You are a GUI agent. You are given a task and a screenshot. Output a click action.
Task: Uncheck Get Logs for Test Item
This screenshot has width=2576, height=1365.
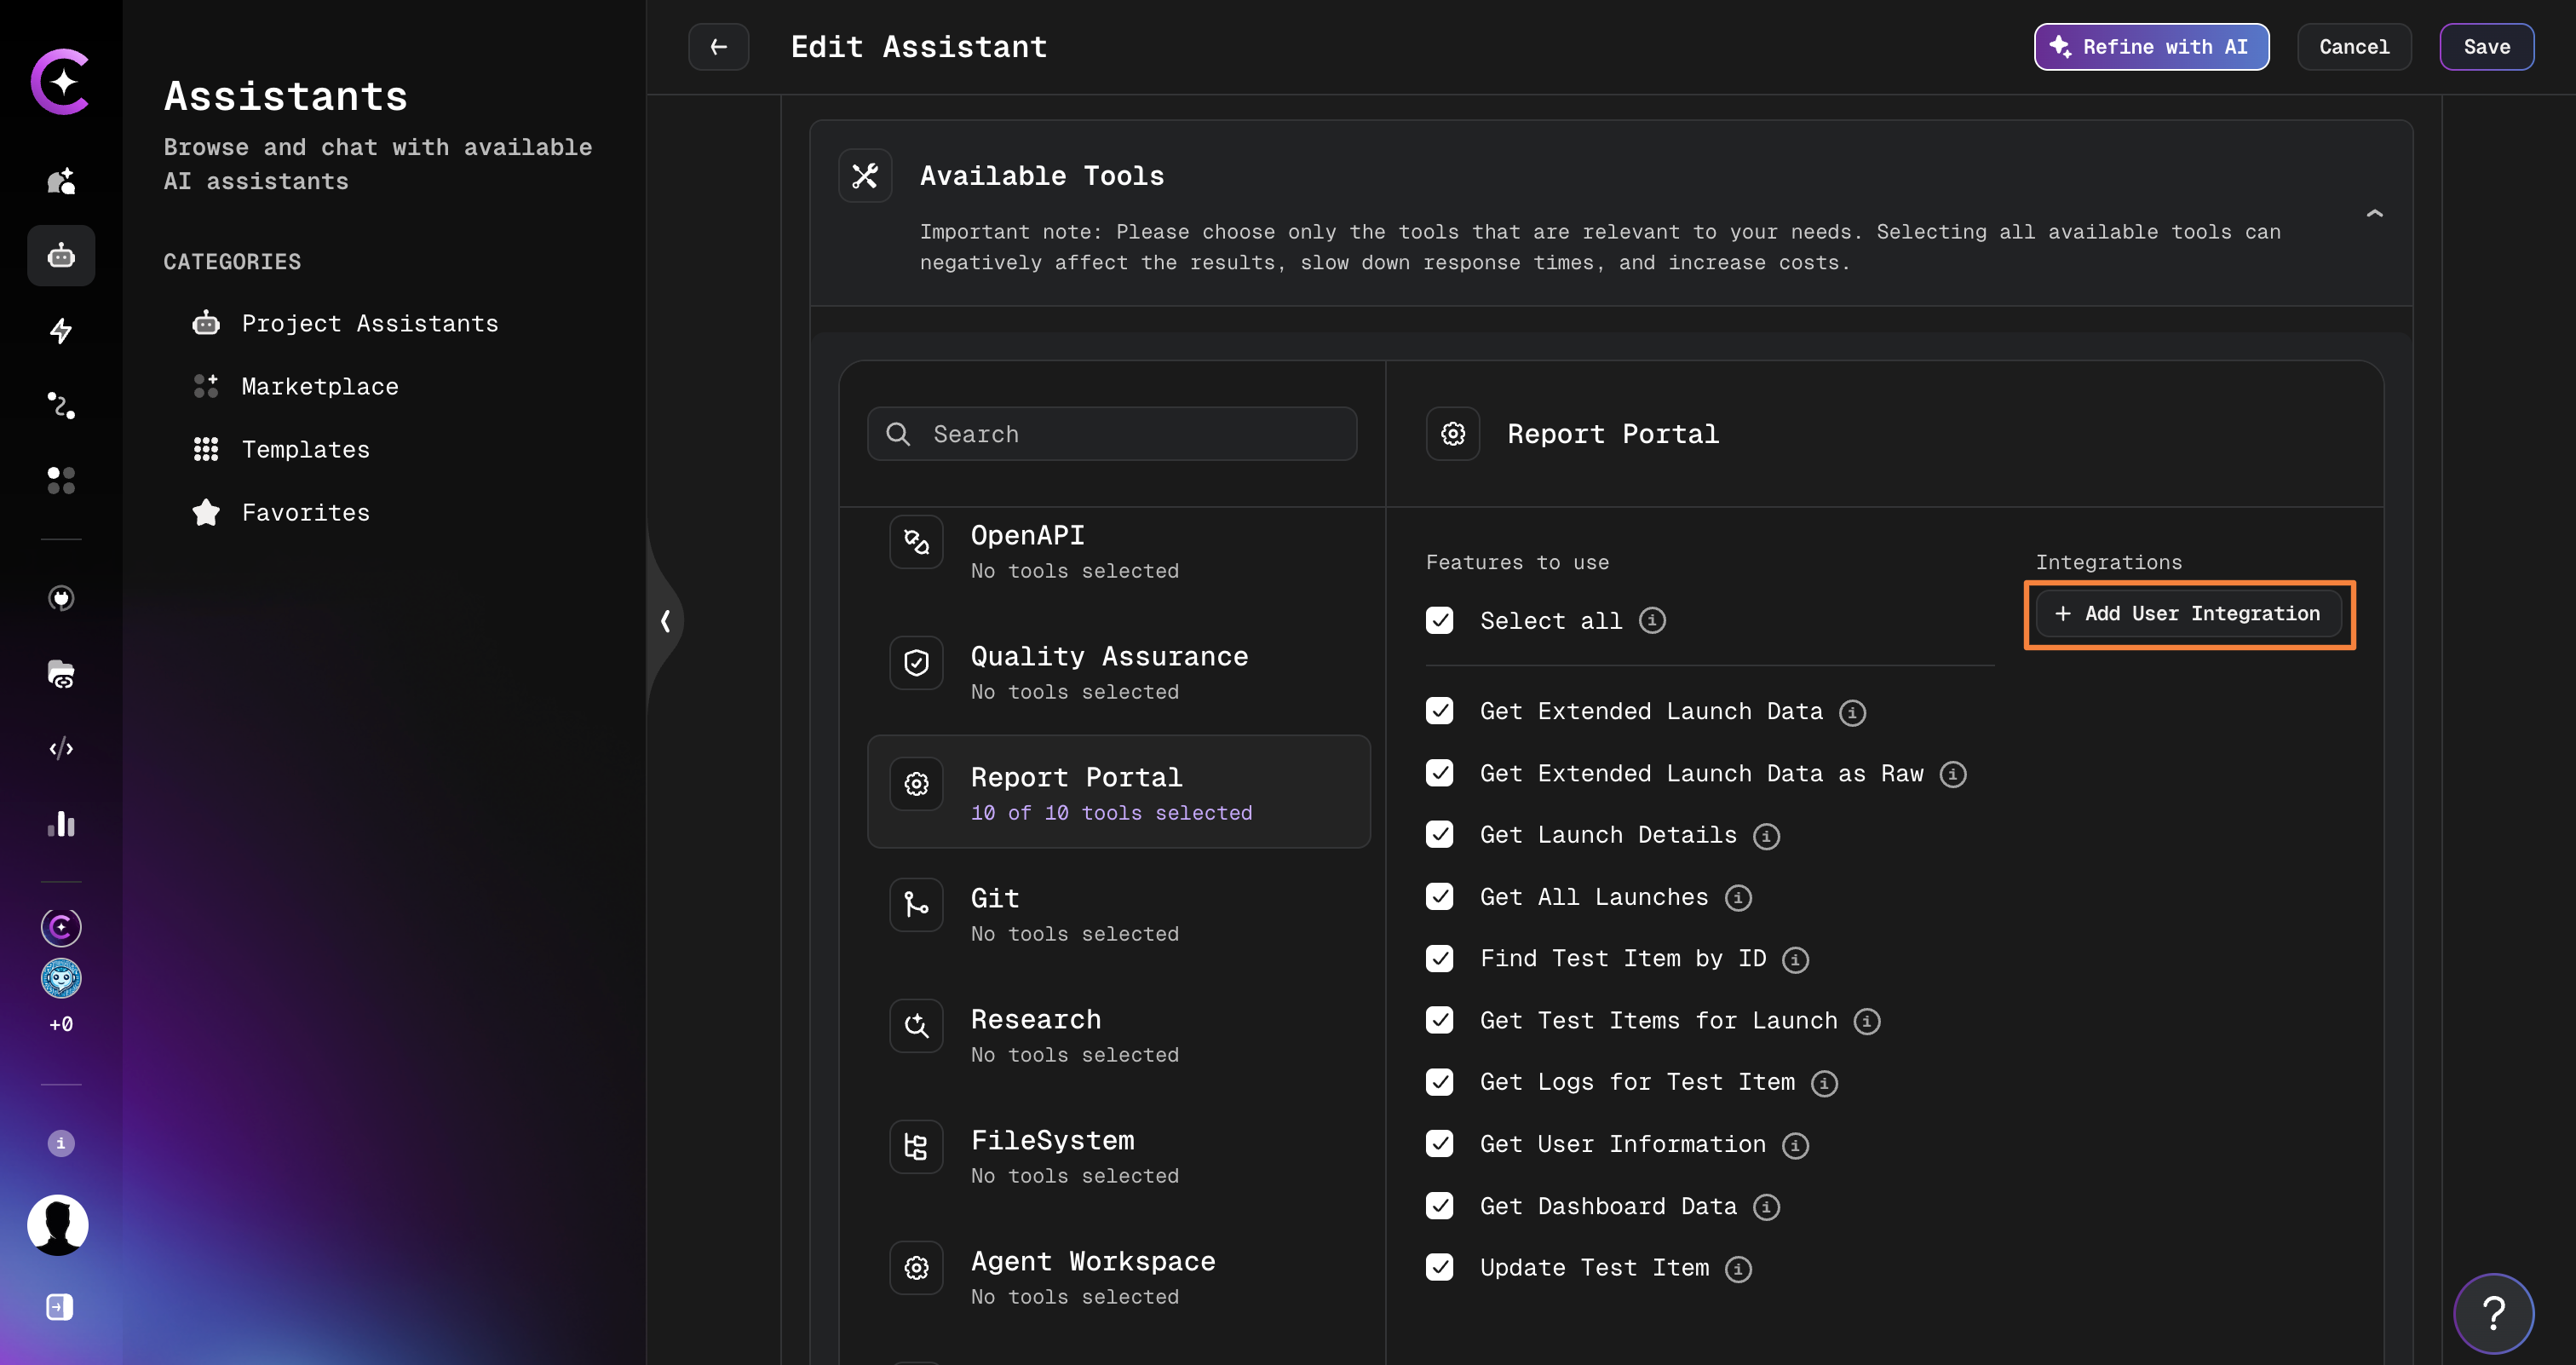pyautogui.click(x=1439, y=1082)
